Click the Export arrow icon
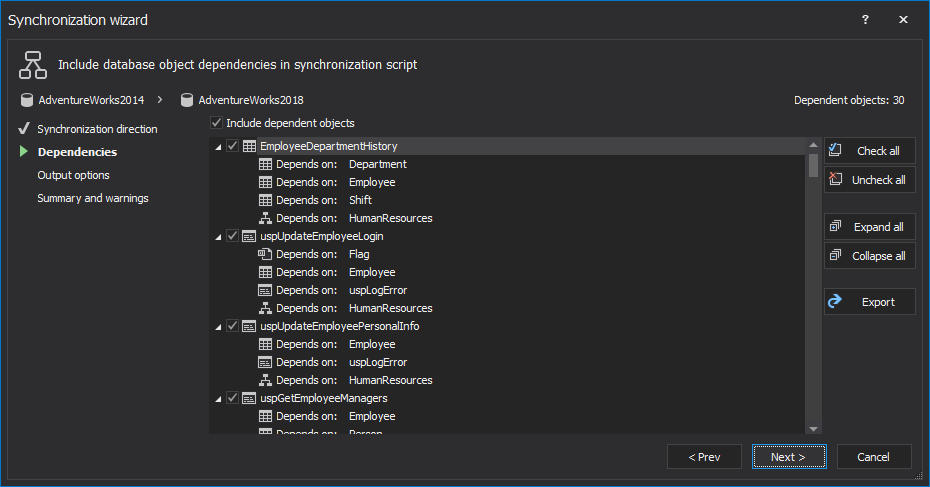The width and height of the screenshot is (930, 487). (836, 302)
